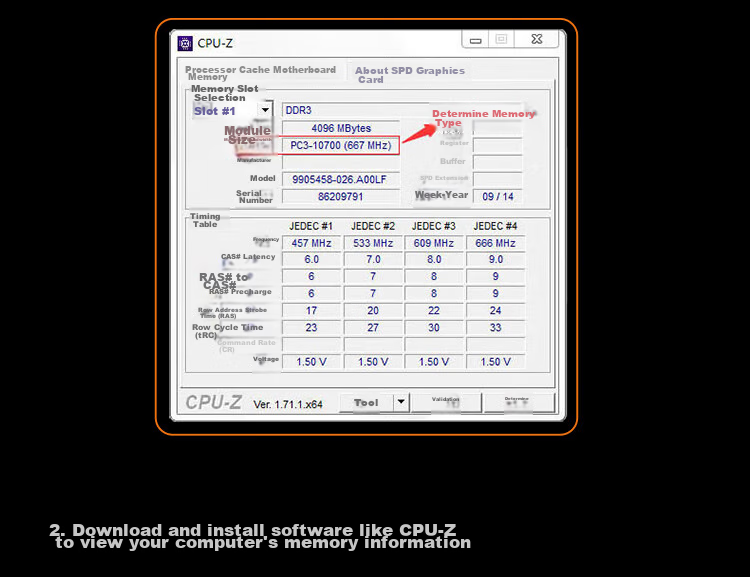Open the Motherboard tab
This screenshot has width=750, height=577.
[x=304, y=69]
